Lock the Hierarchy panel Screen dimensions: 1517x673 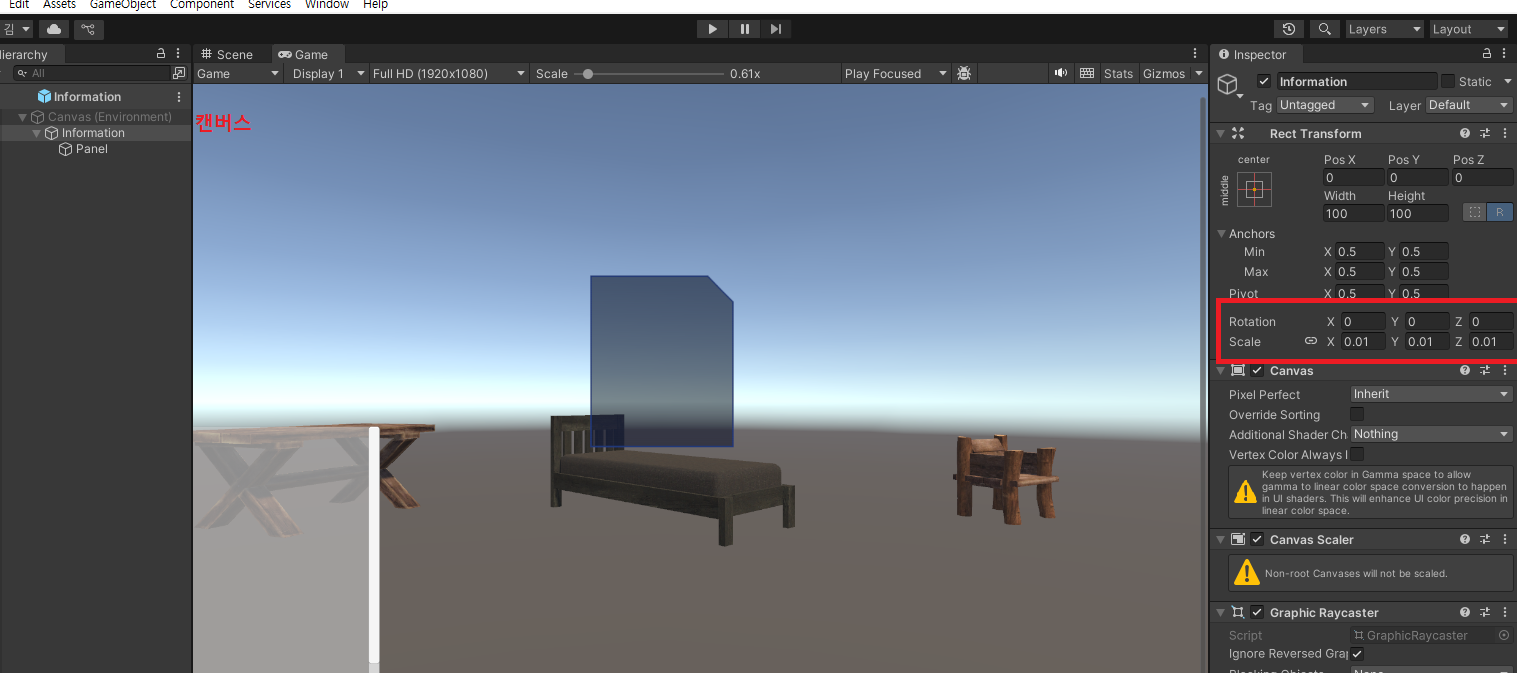(x=161, y=54)
